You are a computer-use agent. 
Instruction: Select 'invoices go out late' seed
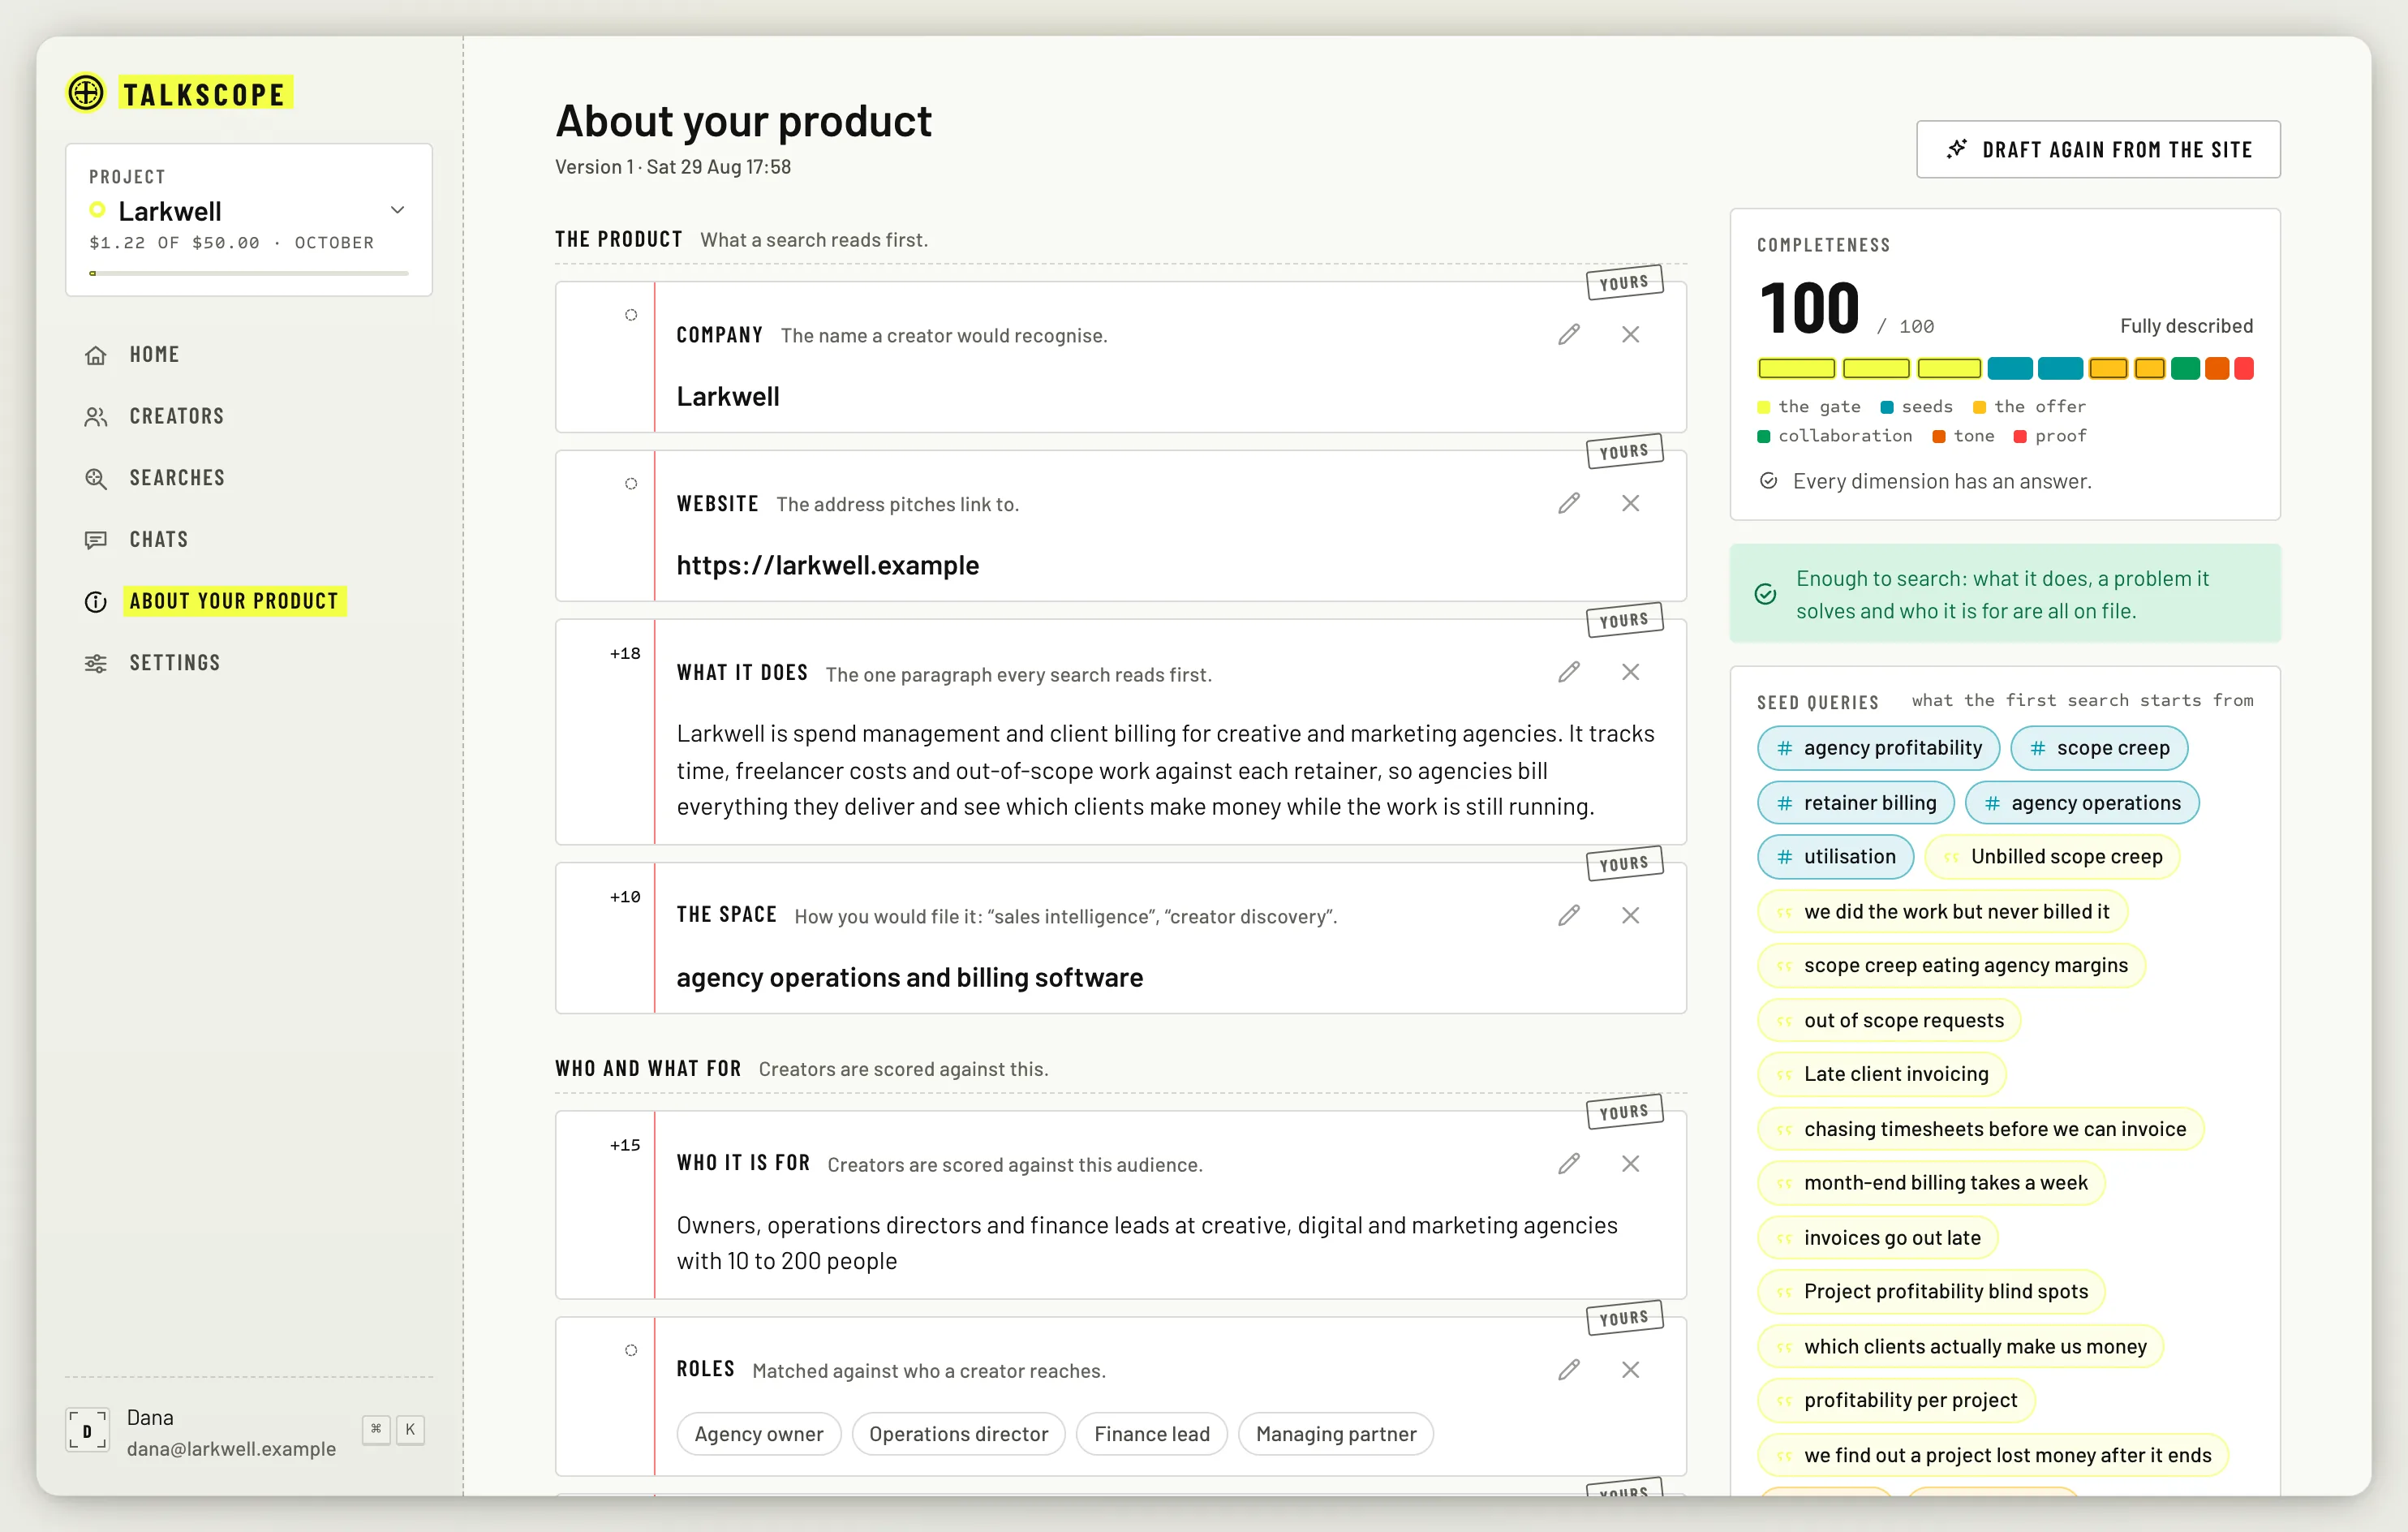1877,1238
